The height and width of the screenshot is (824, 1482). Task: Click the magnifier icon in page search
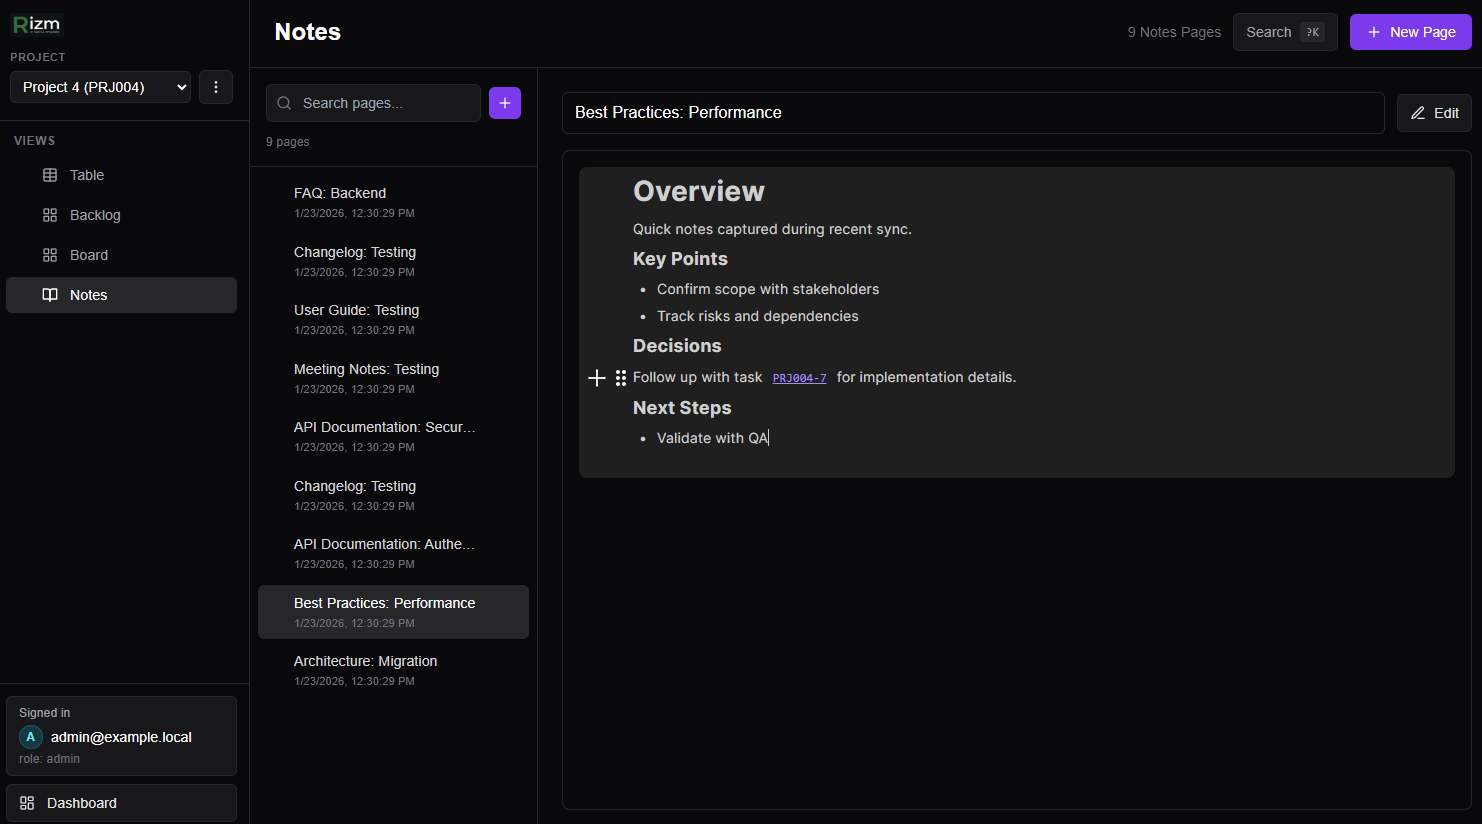pyautogui.click(x=285, y=103)
